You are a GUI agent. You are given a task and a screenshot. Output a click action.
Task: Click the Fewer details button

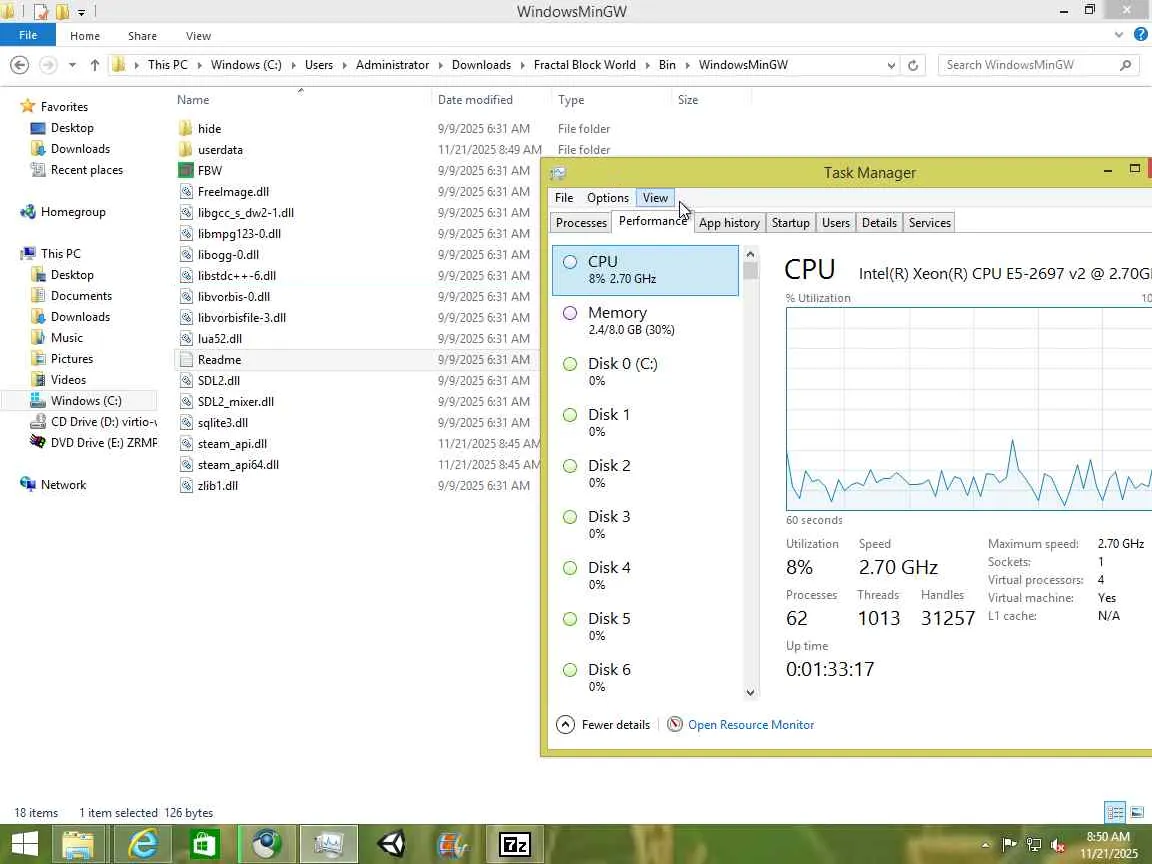point(603,724)
